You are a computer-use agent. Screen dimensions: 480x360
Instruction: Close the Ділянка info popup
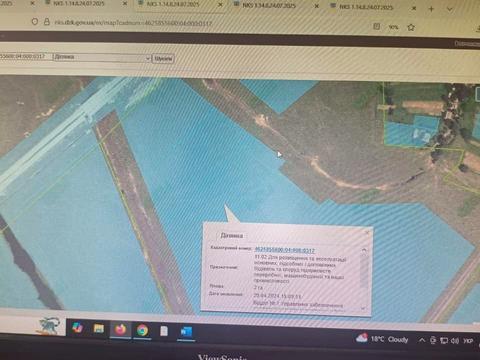[368, 232]
